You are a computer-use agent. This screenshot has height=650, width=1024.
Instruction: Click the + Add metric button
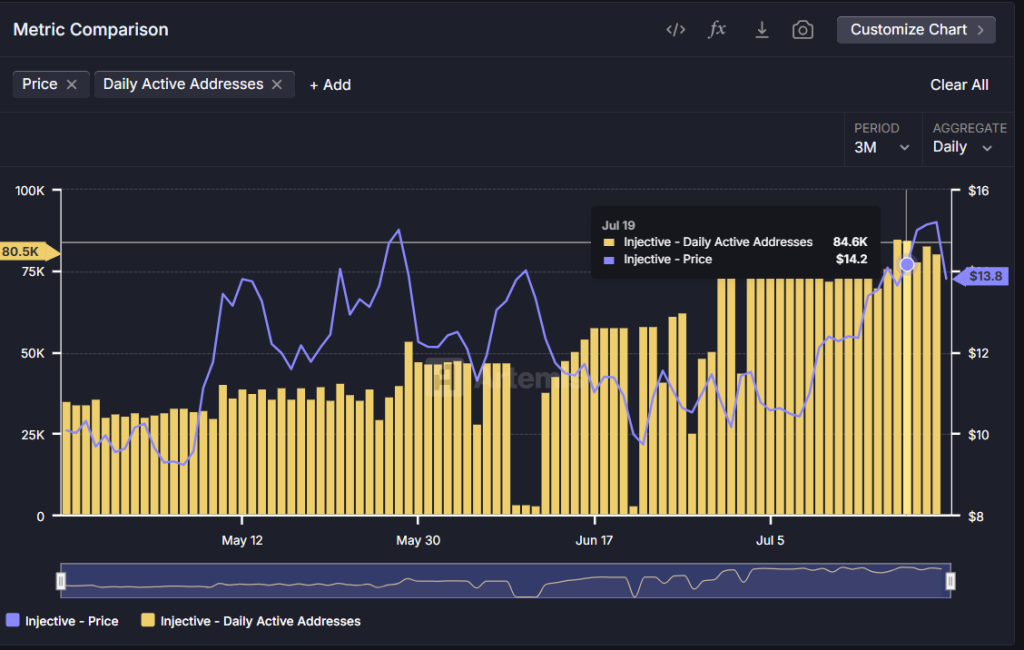[330, 85]
